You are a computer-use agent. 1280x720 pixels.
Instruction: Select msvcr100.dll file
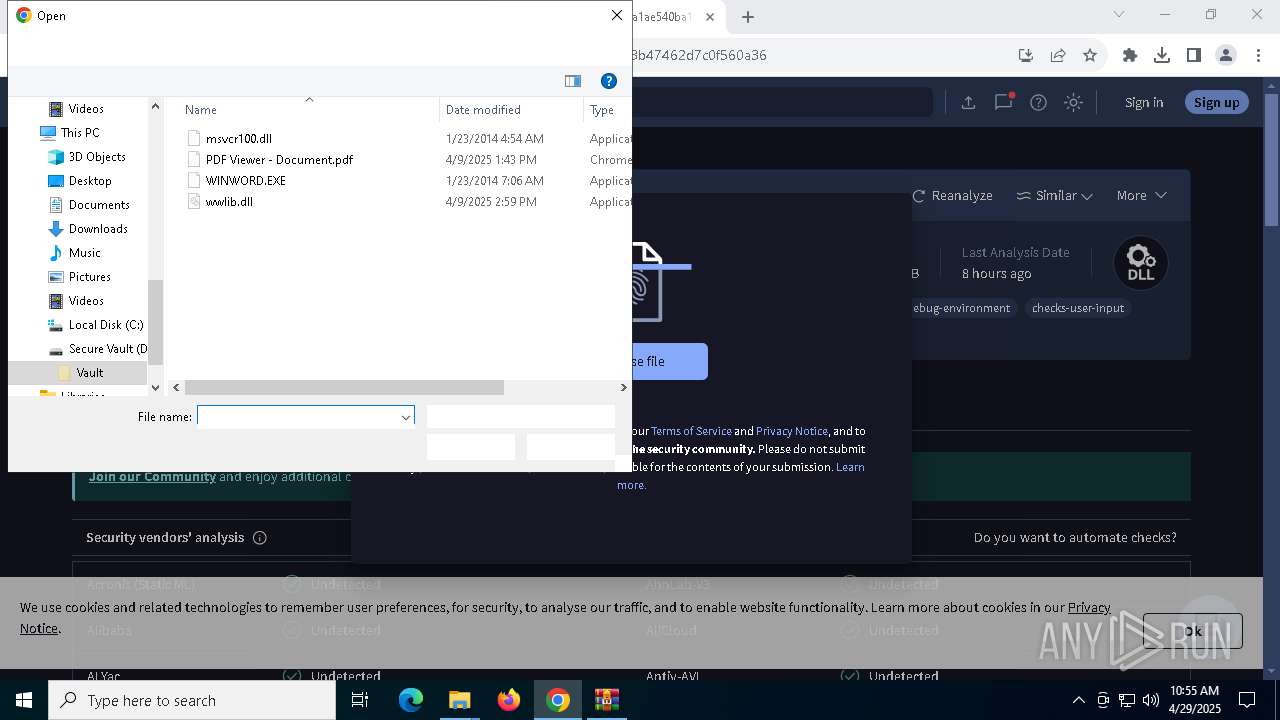pos(238,139)
